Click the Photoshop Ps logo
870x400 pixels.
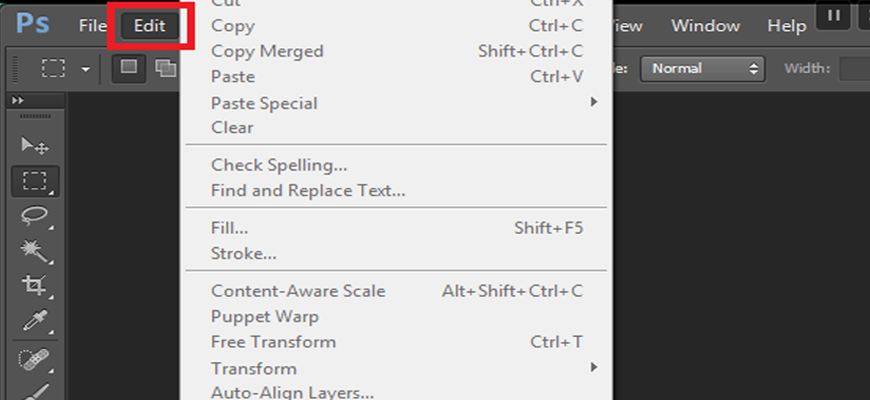[33, 24]
